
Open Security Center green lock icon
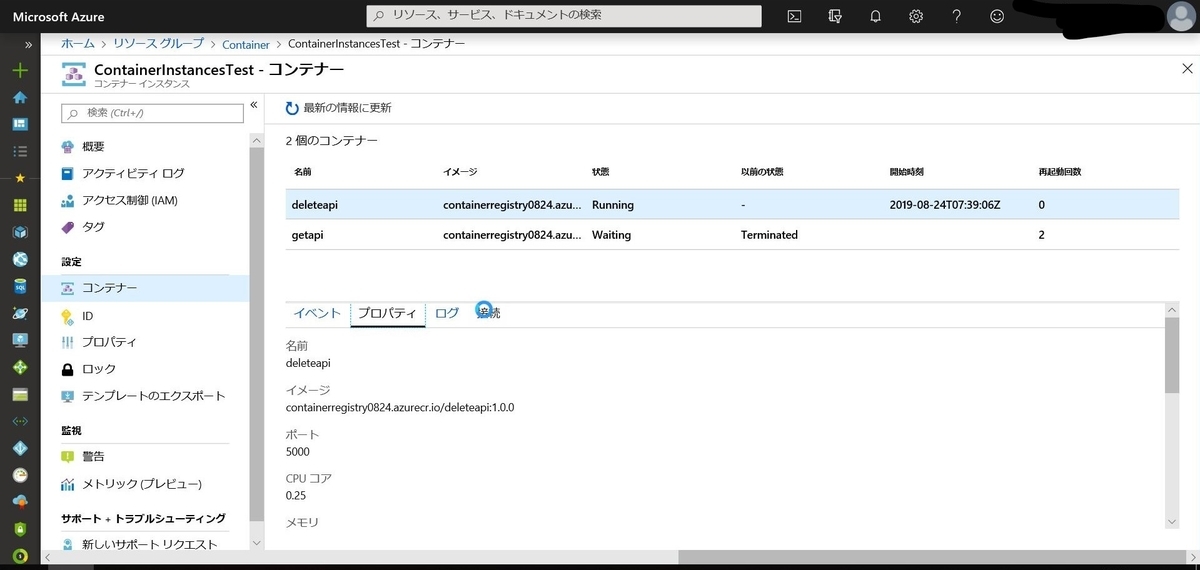19,529
